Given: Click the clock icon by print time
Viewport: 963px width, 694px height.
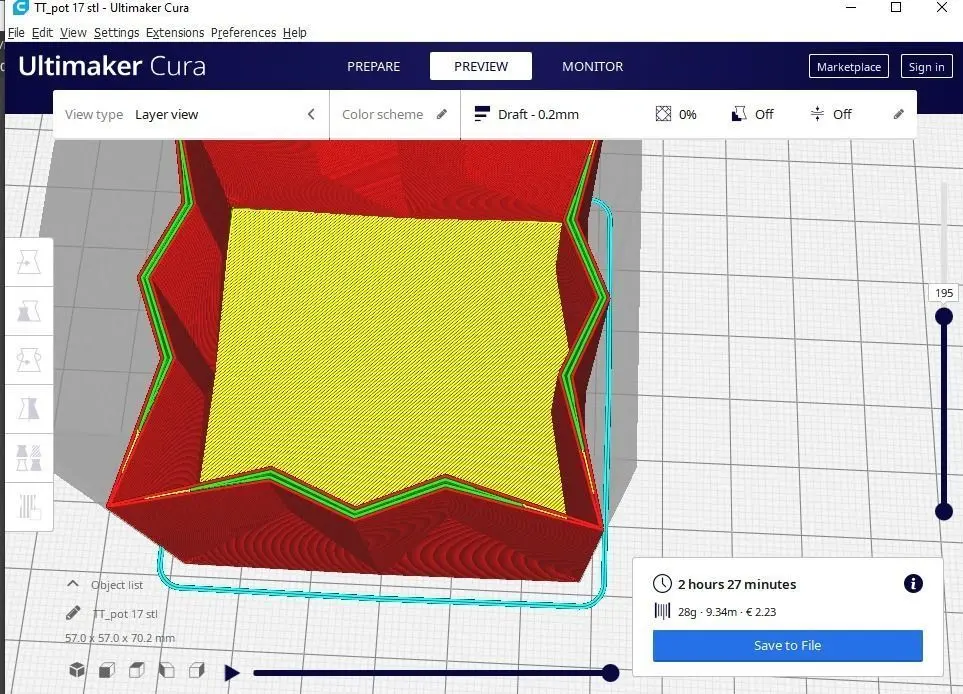Looking at the screenshot, I should coord(662,583).
